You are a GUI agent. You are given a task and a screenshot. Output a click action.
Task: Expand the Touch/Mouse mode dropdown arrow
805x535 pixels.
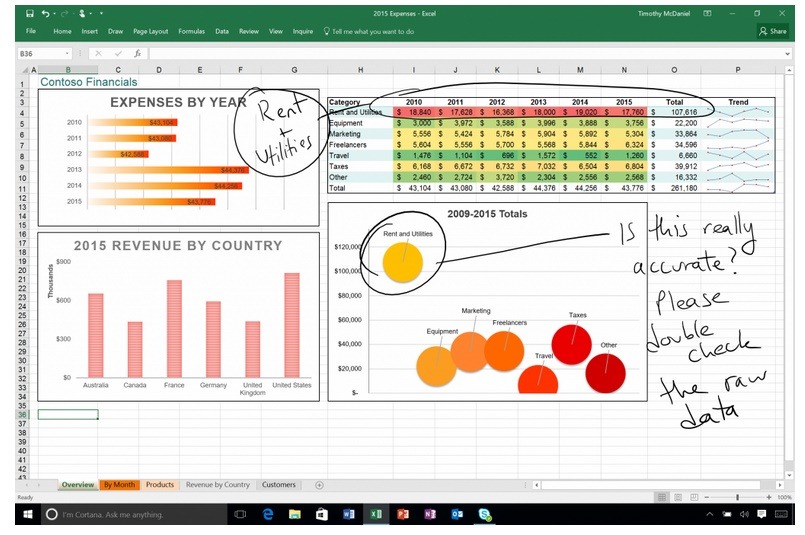91,13
